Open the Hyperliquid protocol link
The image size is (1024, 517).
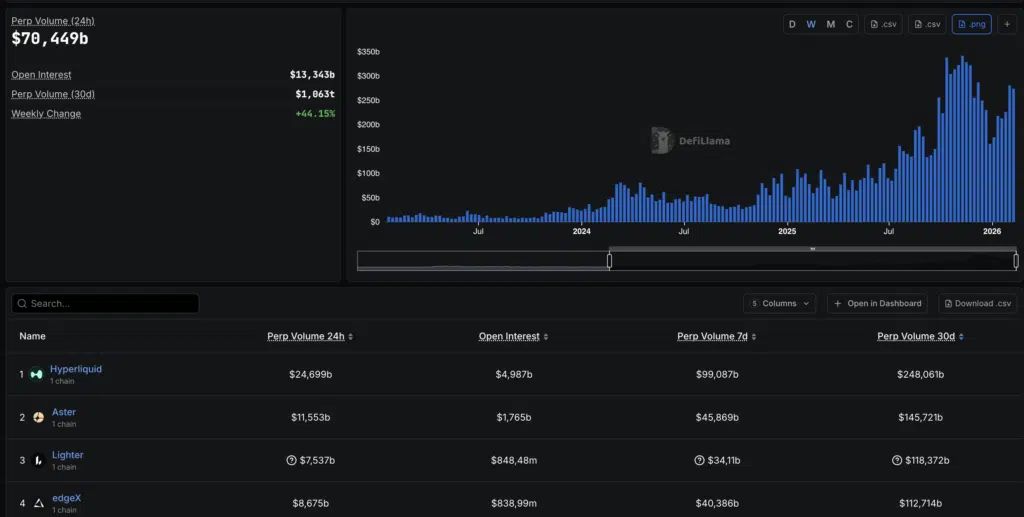[x=76, y=369]
